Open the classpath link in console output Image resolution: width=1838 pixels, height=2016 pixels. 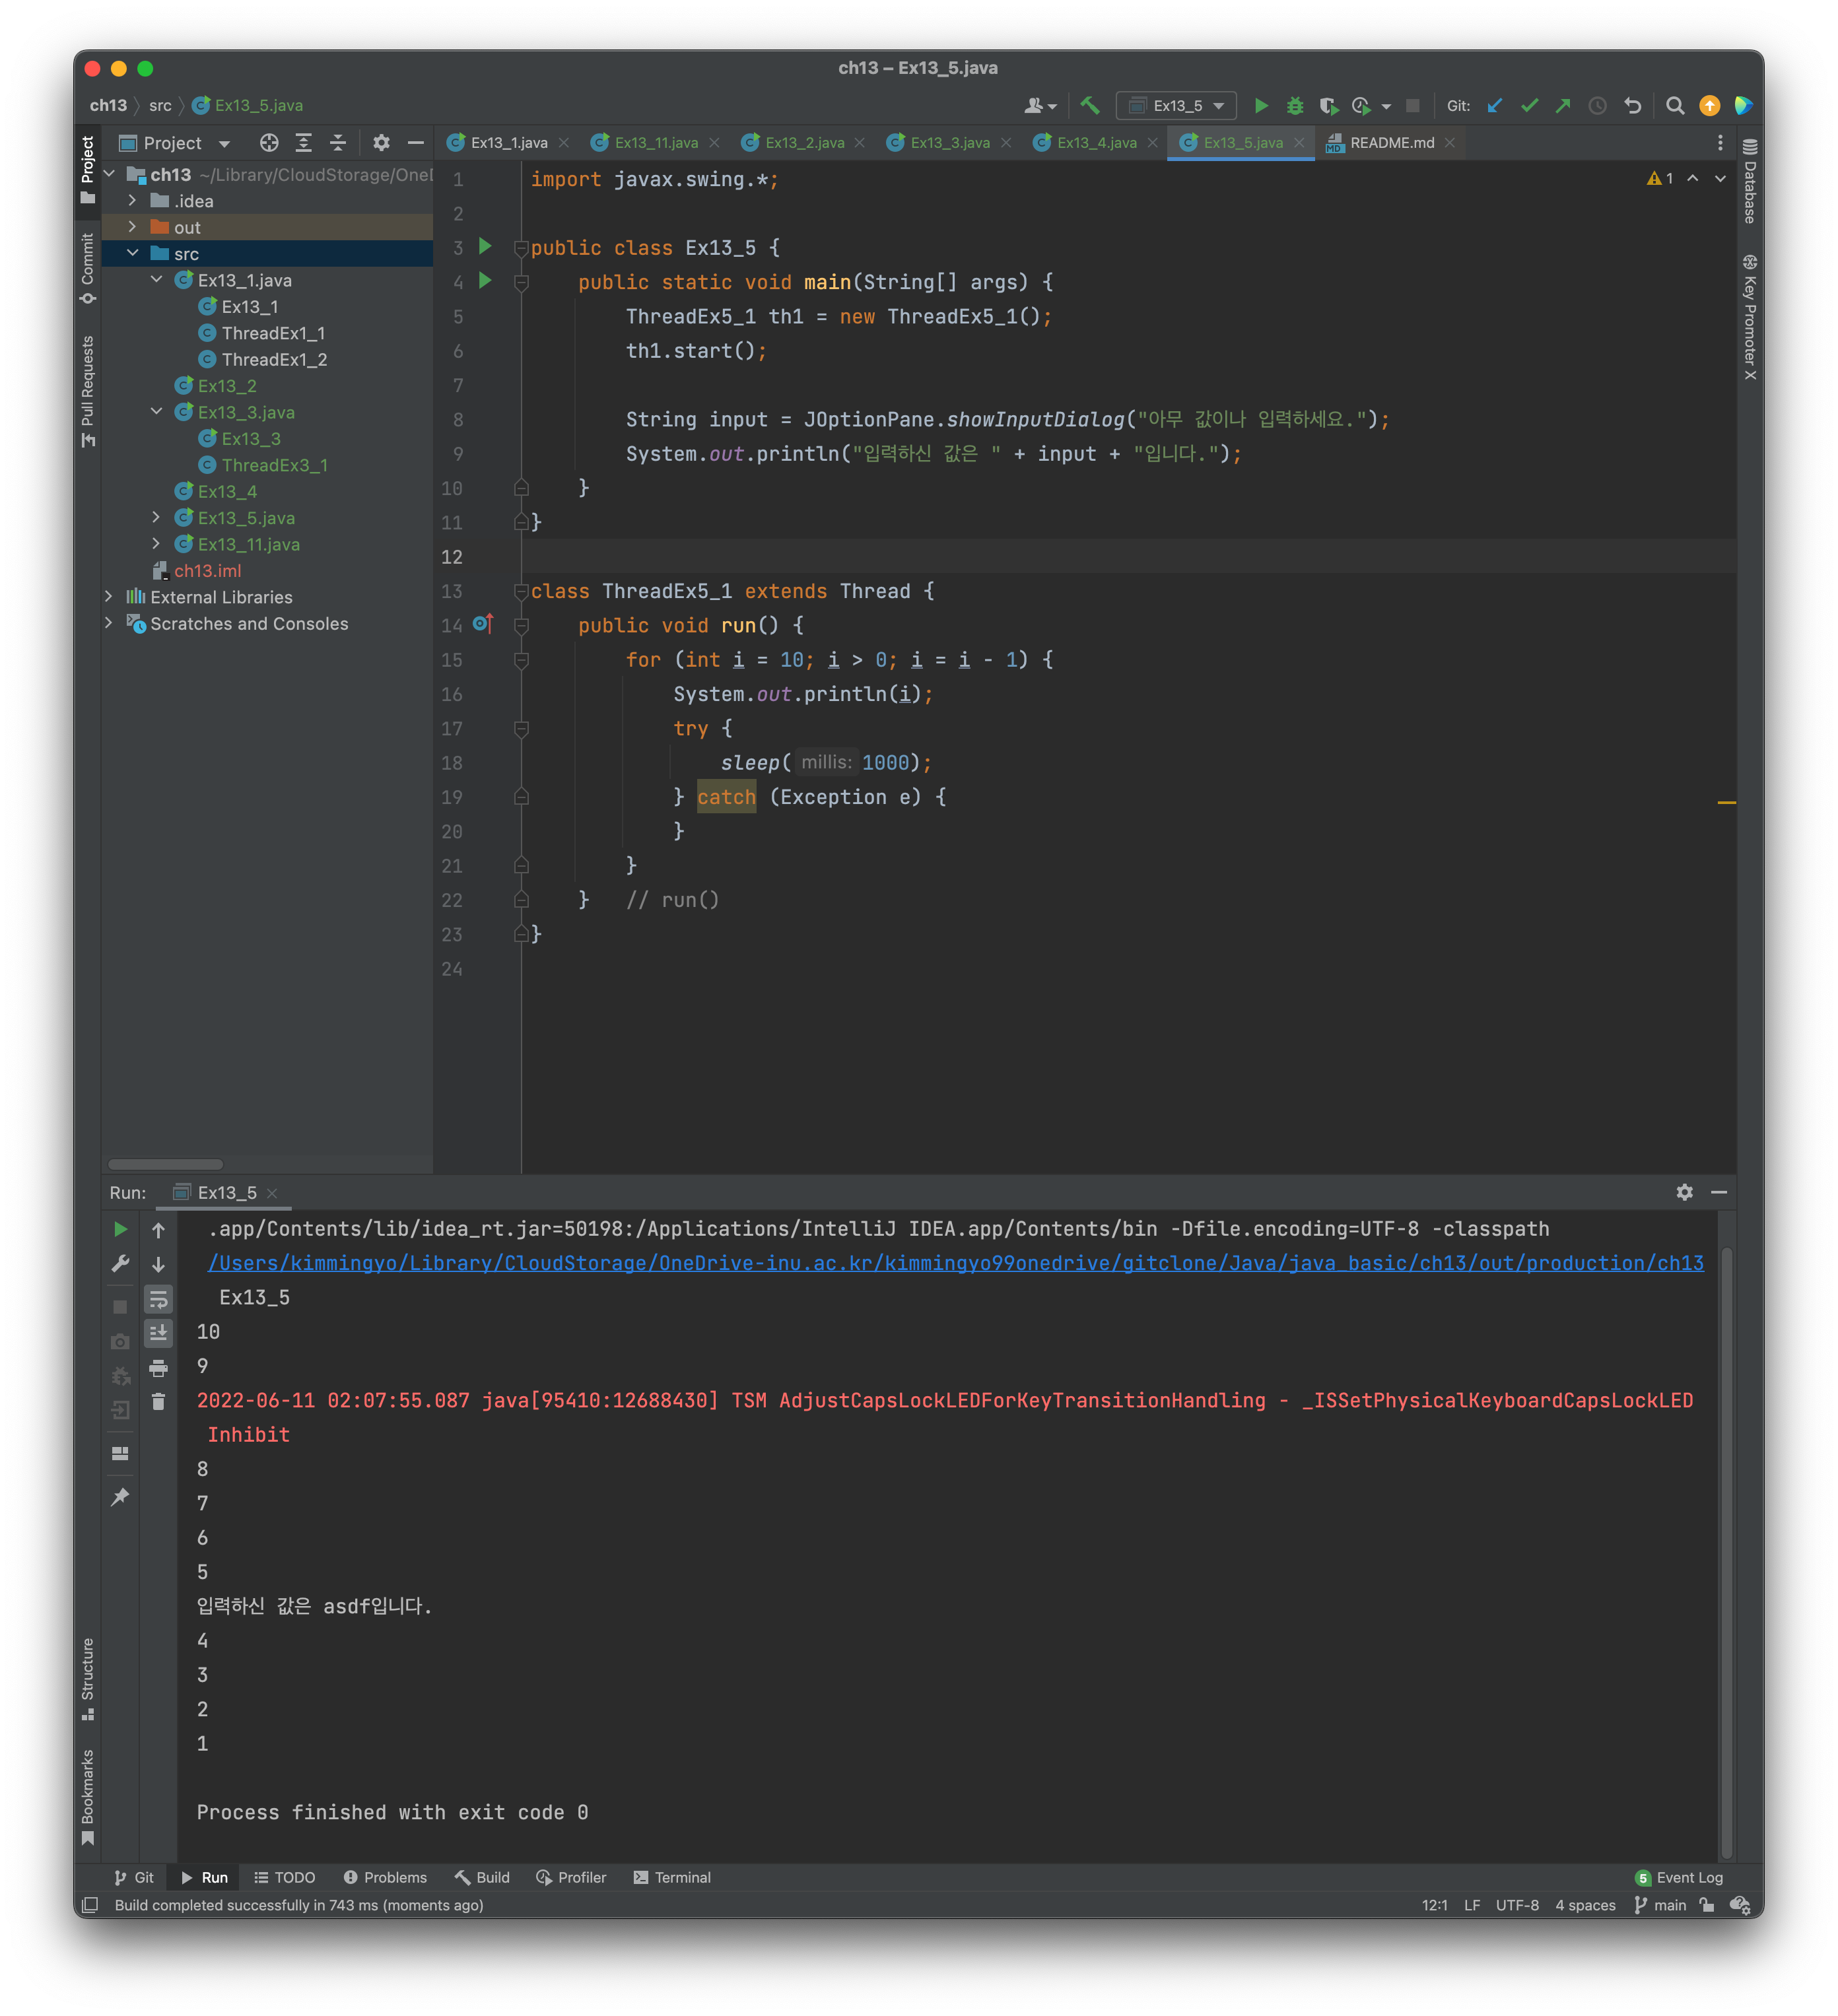[955, 1263]
